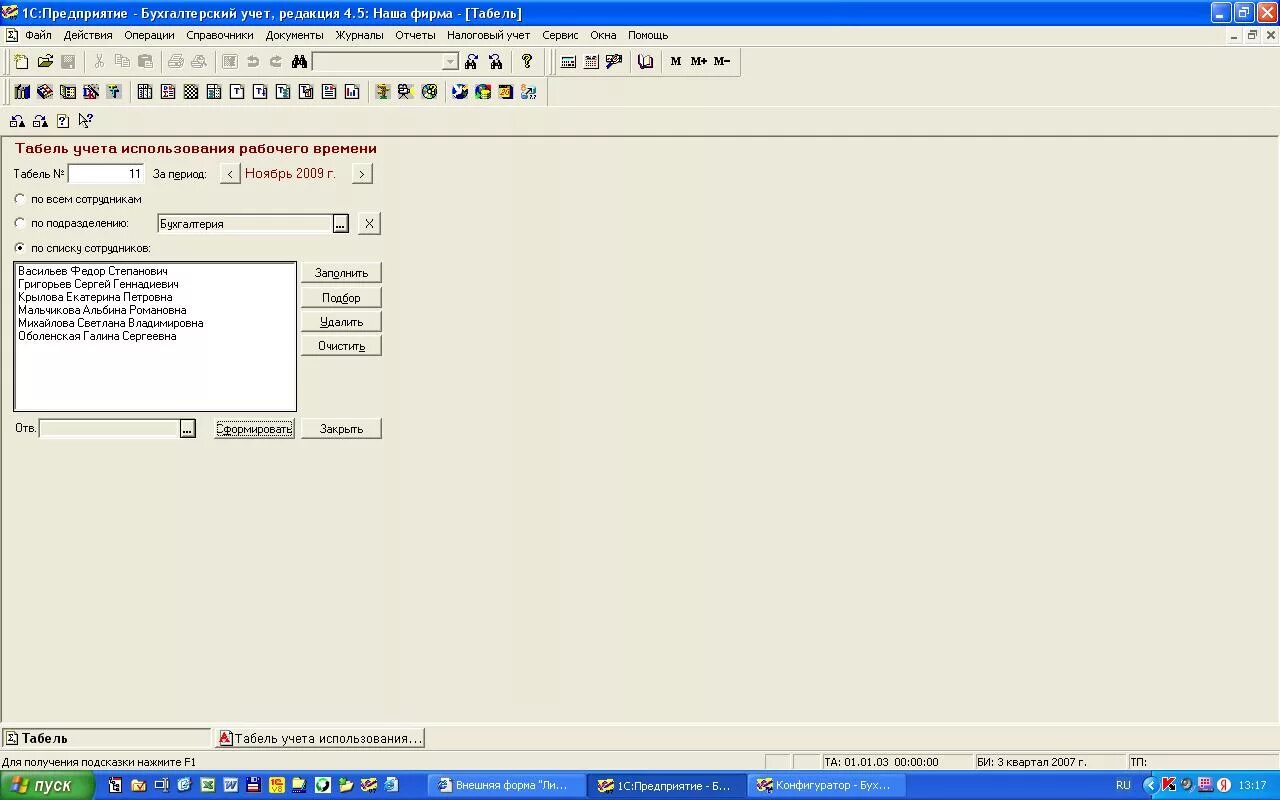This screenshot has width=1280, height=800.
Task: Select employee Григорьев Сергей Геннадиевич
Action: [98, 284]
